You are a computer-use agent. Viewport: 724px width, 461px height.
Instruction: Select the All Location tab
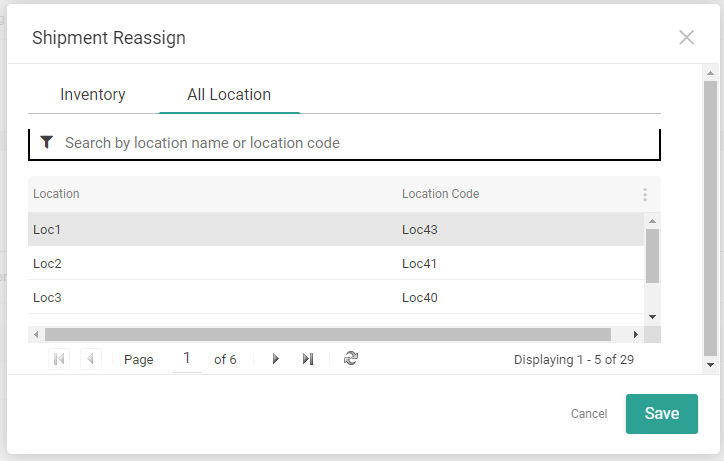[229, 94]
